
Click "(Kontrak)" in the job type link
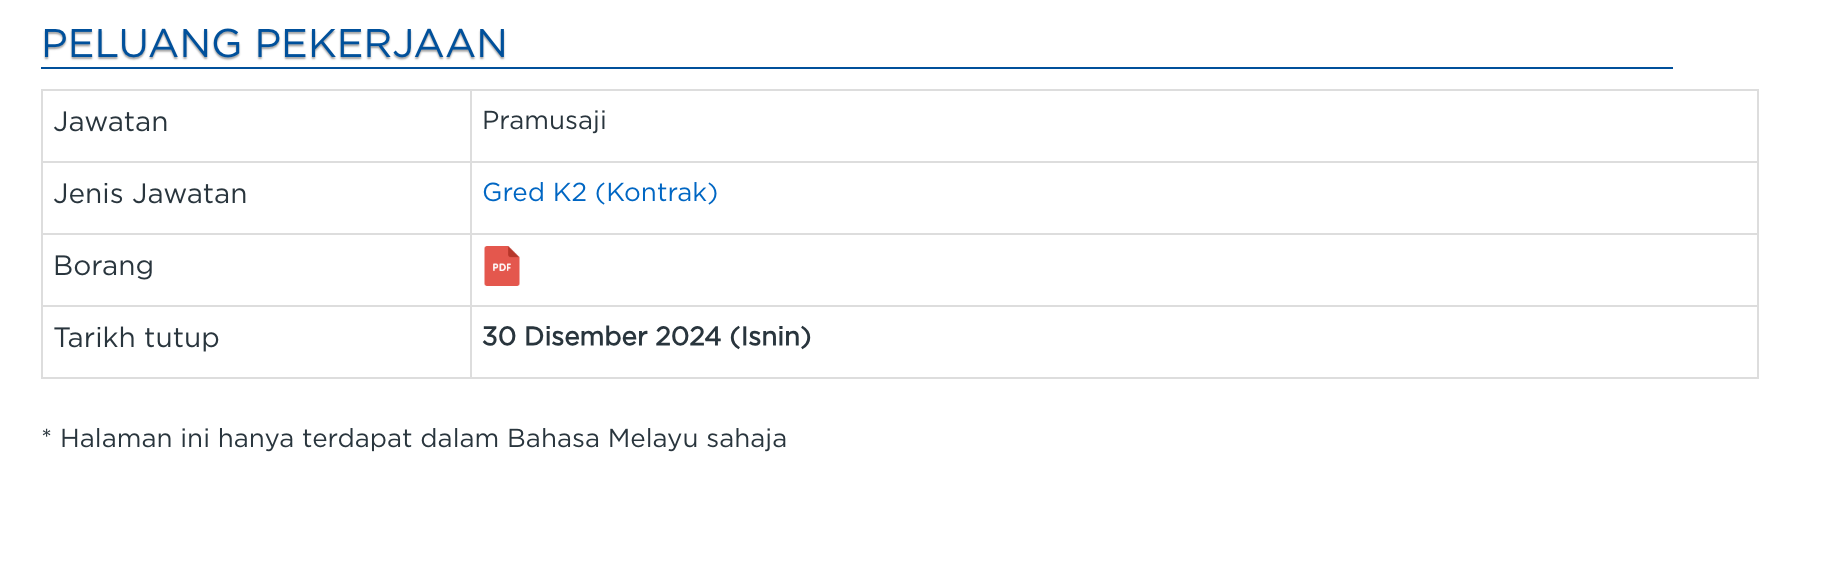tap(656, 192)
